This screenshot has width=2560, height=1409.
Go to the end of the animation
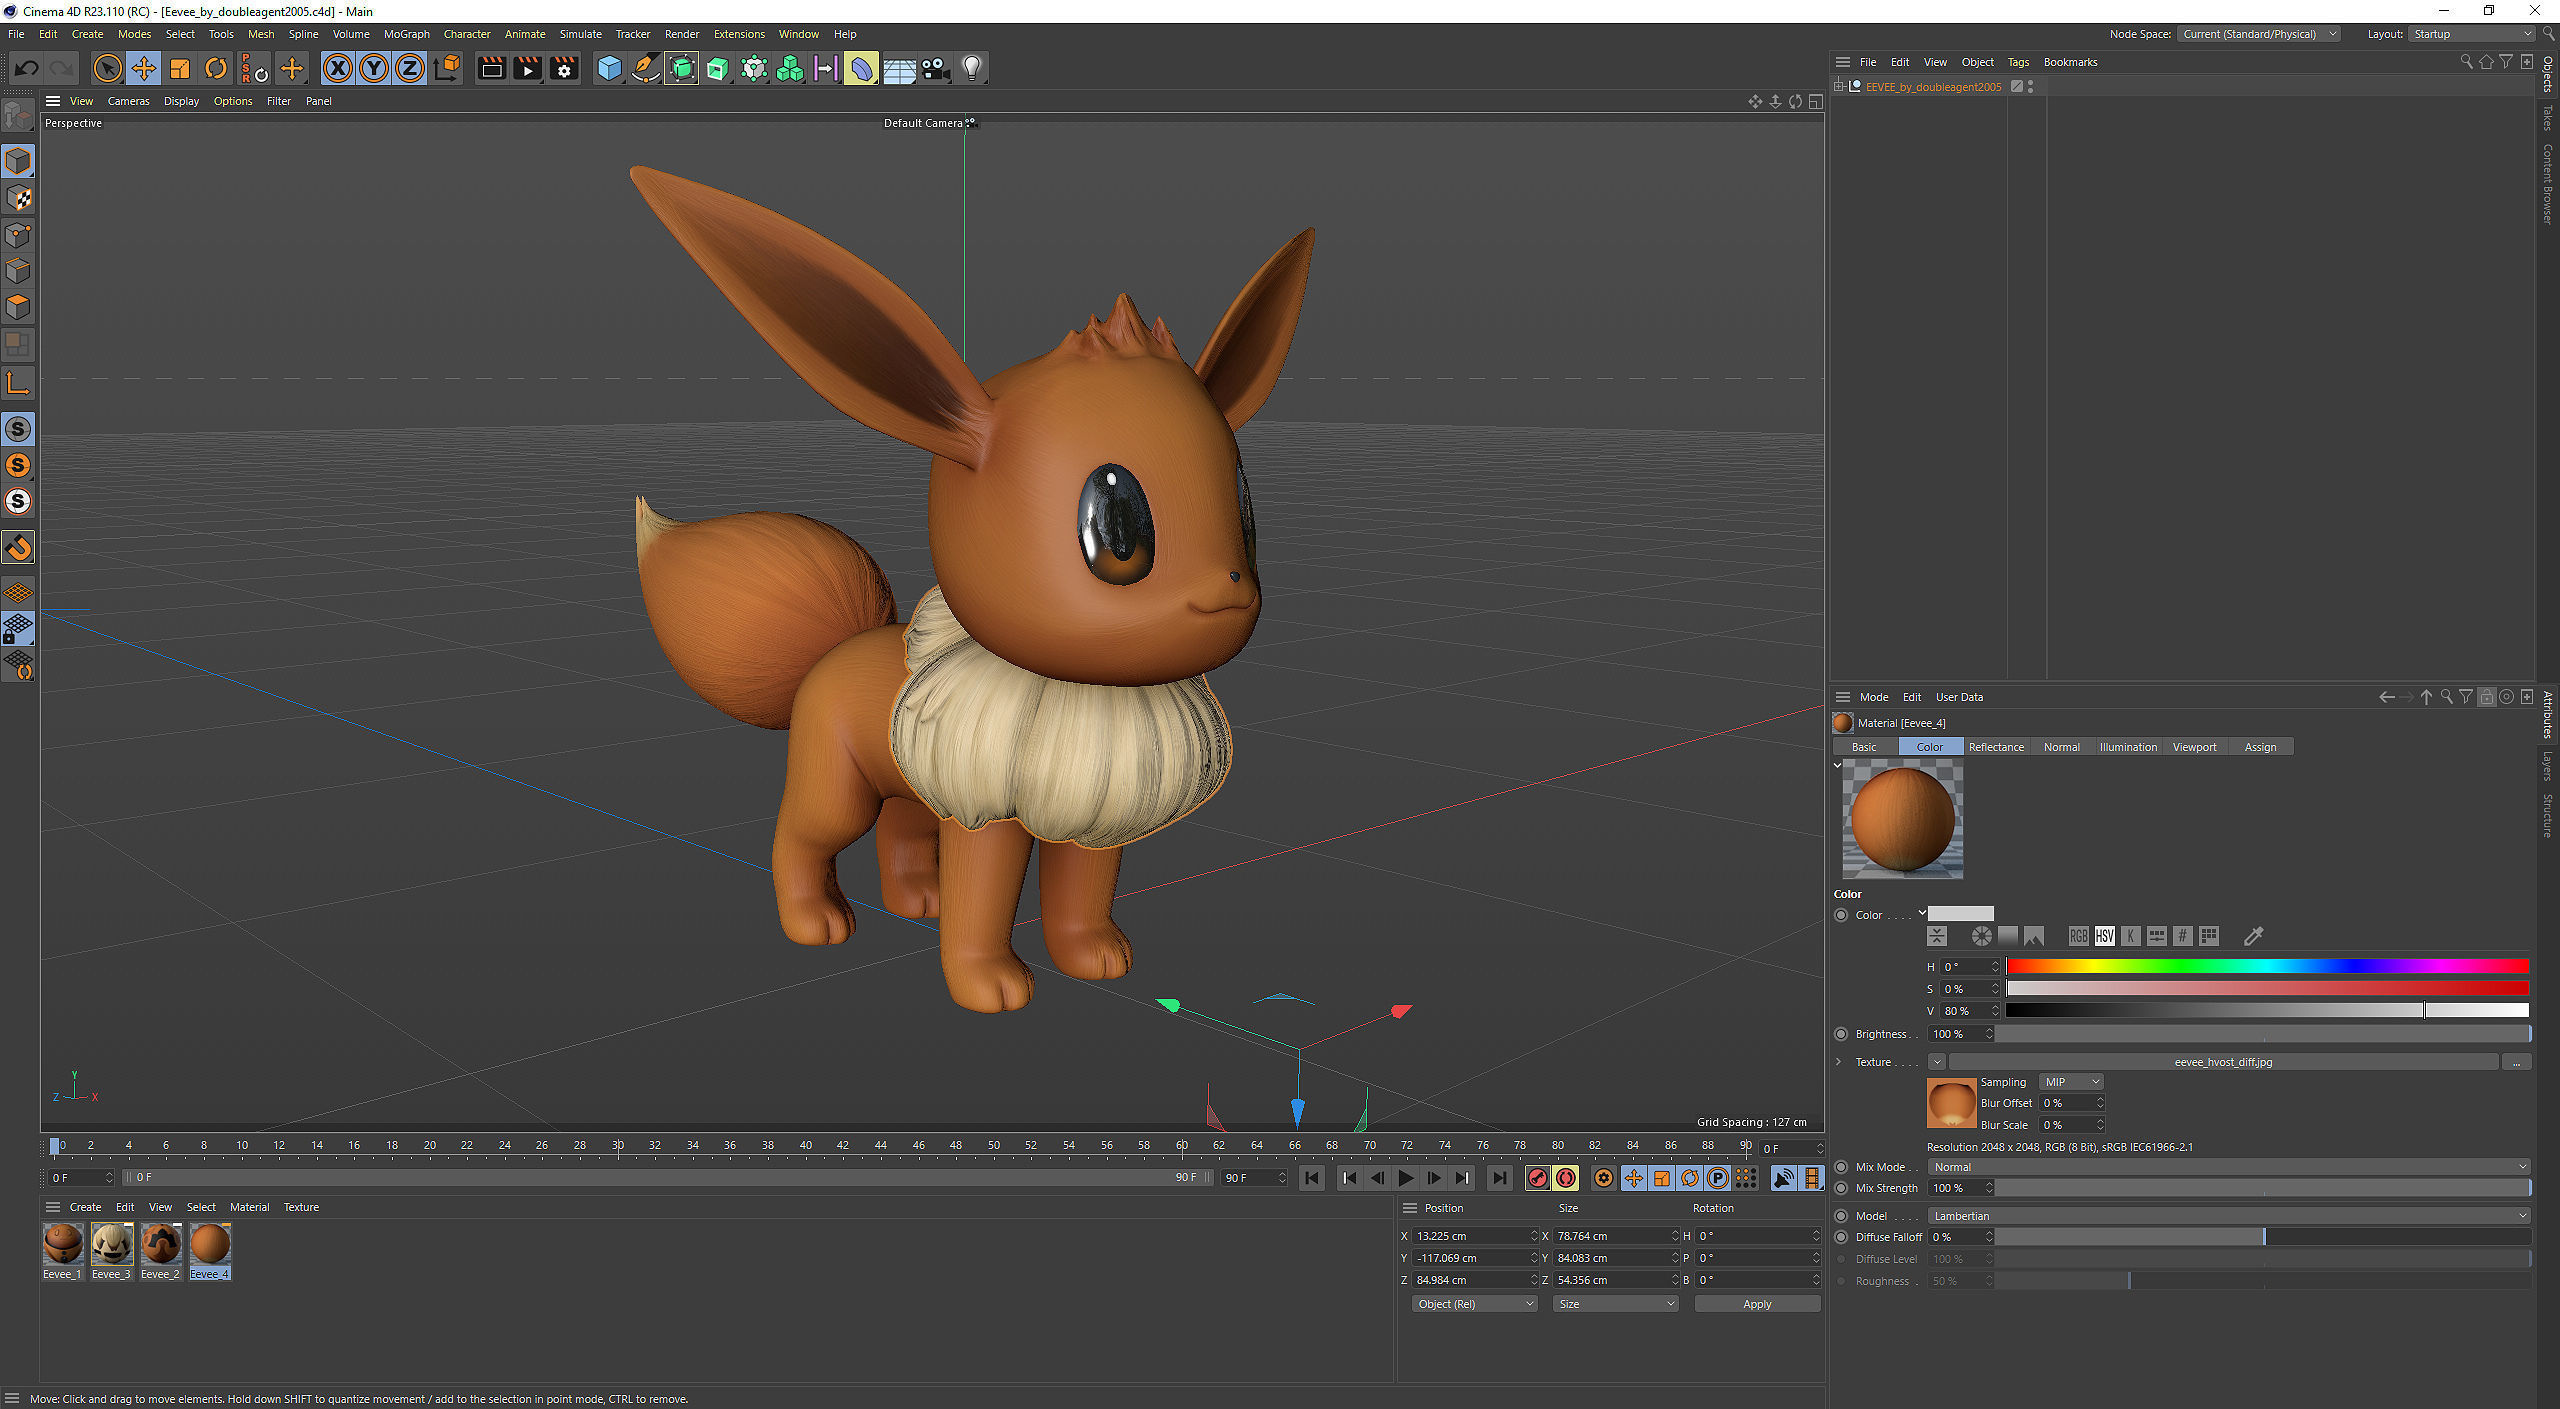pos(1499,1178)
